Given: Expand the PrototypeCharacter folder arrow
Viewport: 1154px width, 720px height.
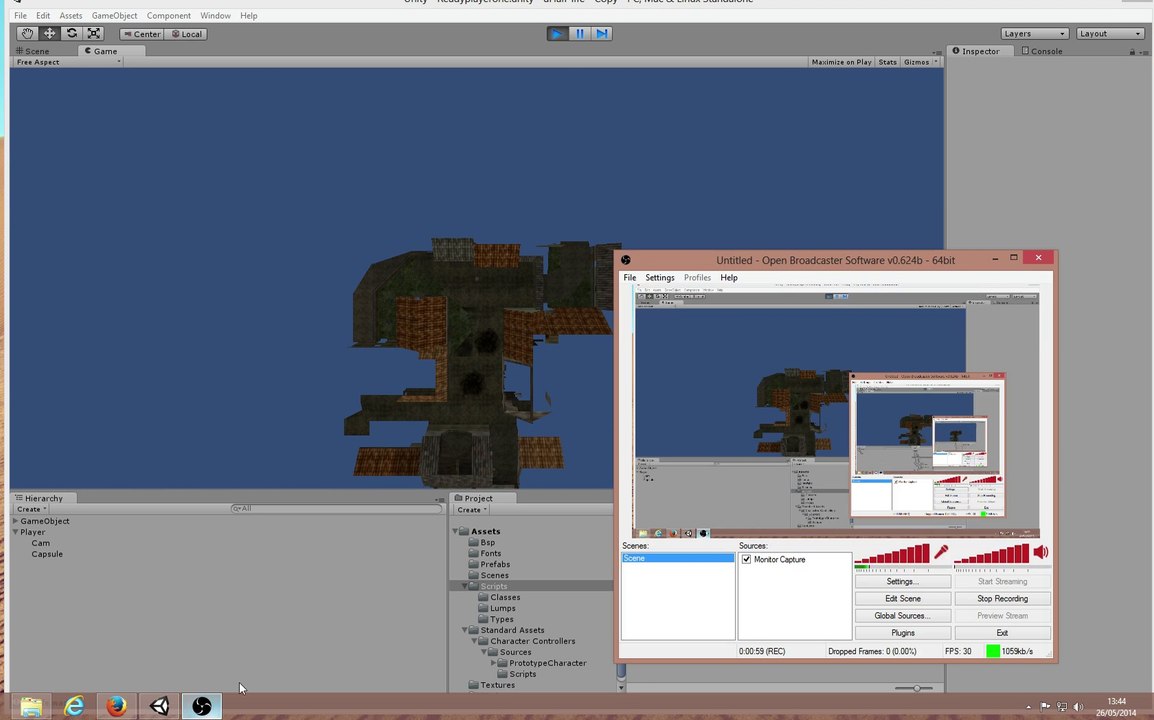Looking at the screenshot, I should pyautogui.click(x=494, y=663).
